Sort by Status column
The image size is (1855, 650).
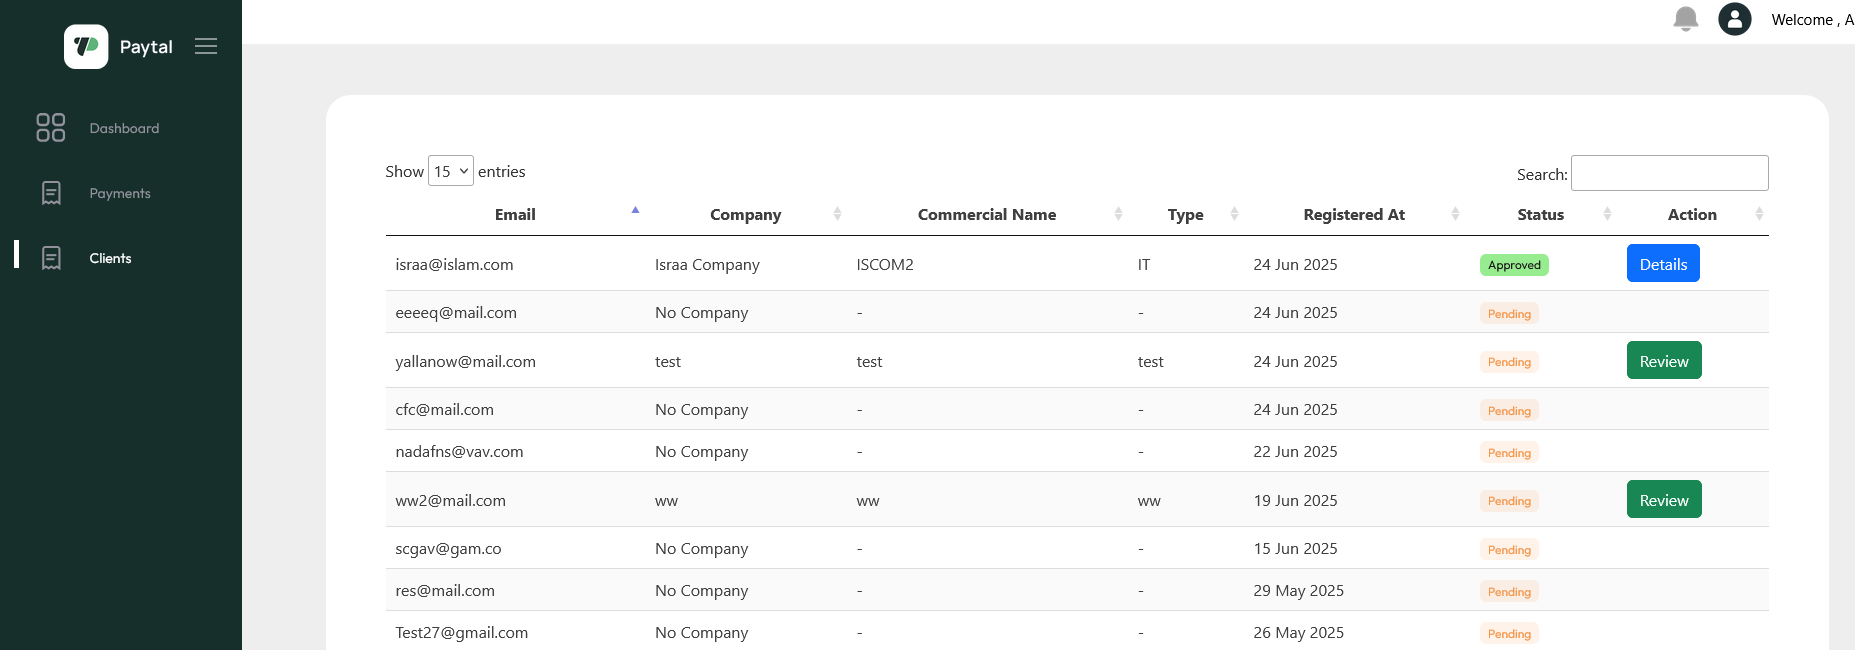(1540, 215)
